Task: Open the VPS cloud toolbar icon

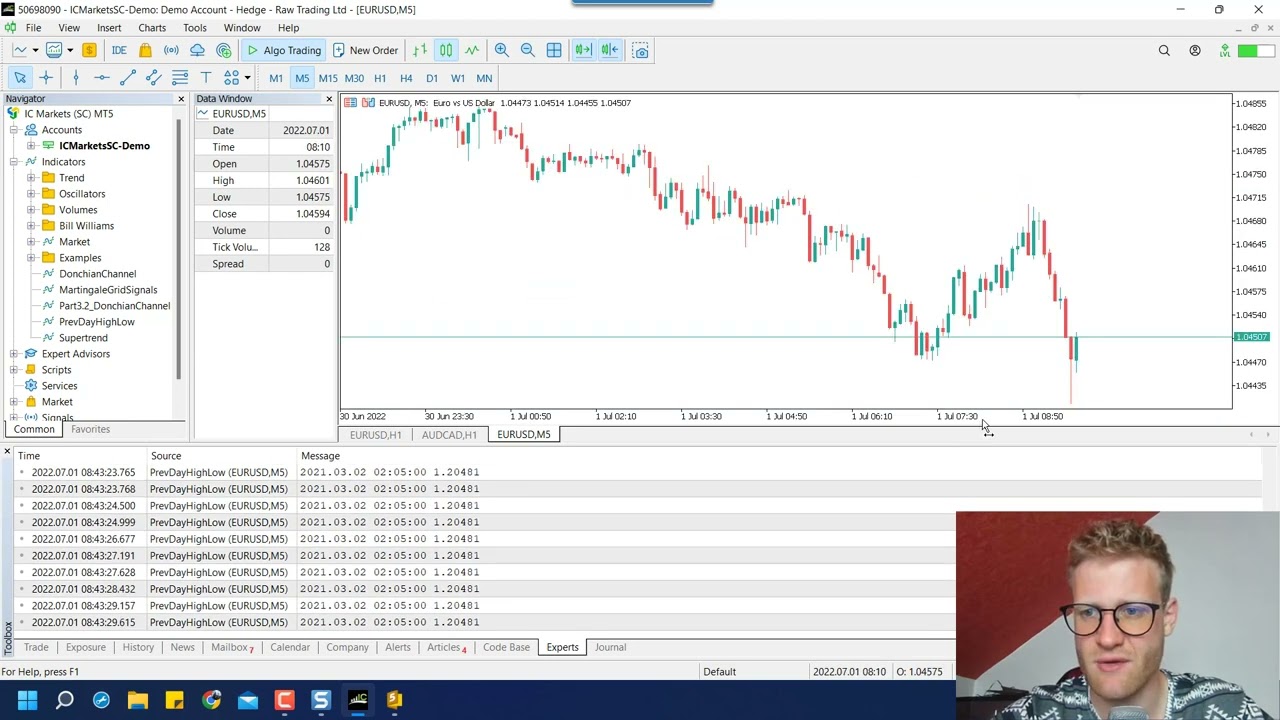Action: pos(197,50)
